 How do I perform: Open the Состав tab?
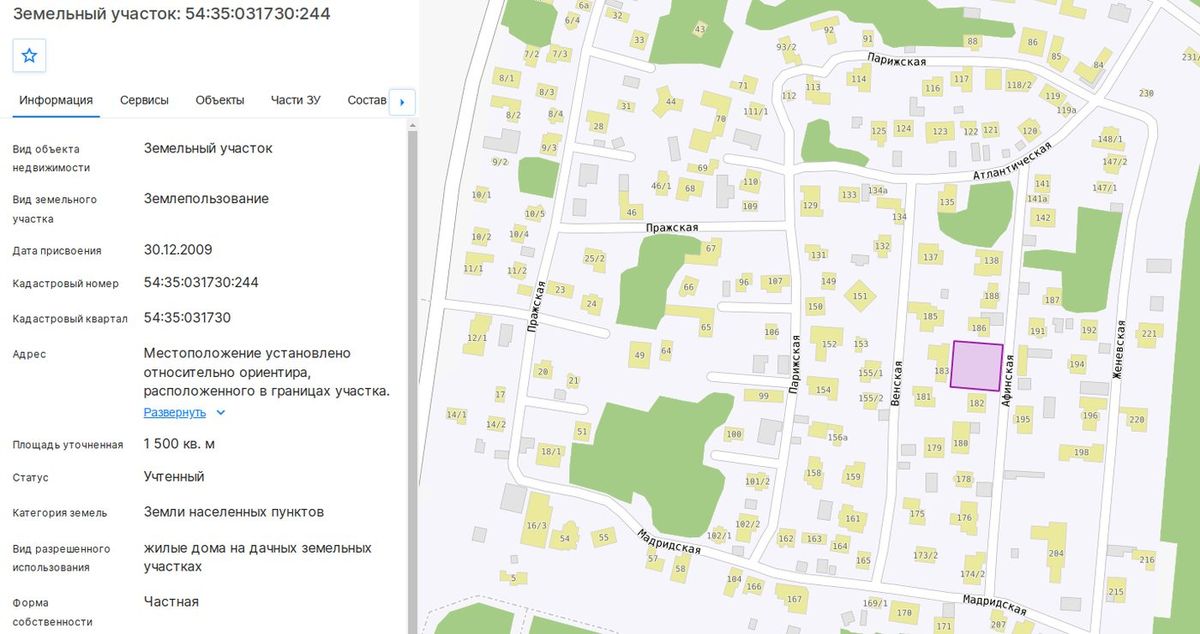tap(366, 100)
